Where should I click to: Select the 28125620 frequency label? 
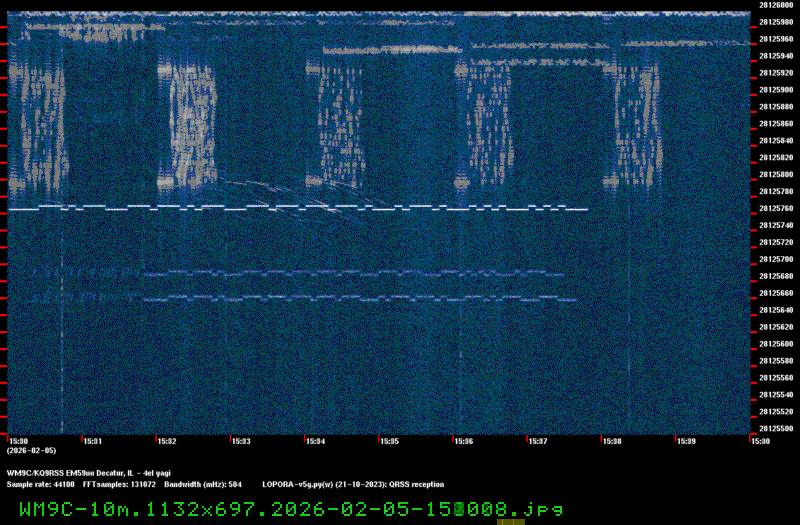pos(776,327)
